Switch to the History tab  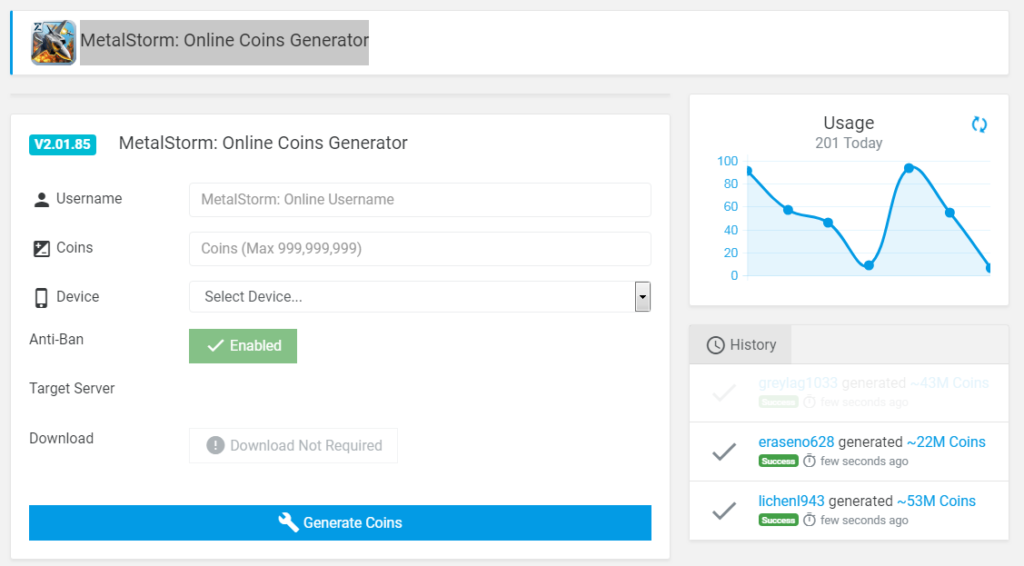741,345
